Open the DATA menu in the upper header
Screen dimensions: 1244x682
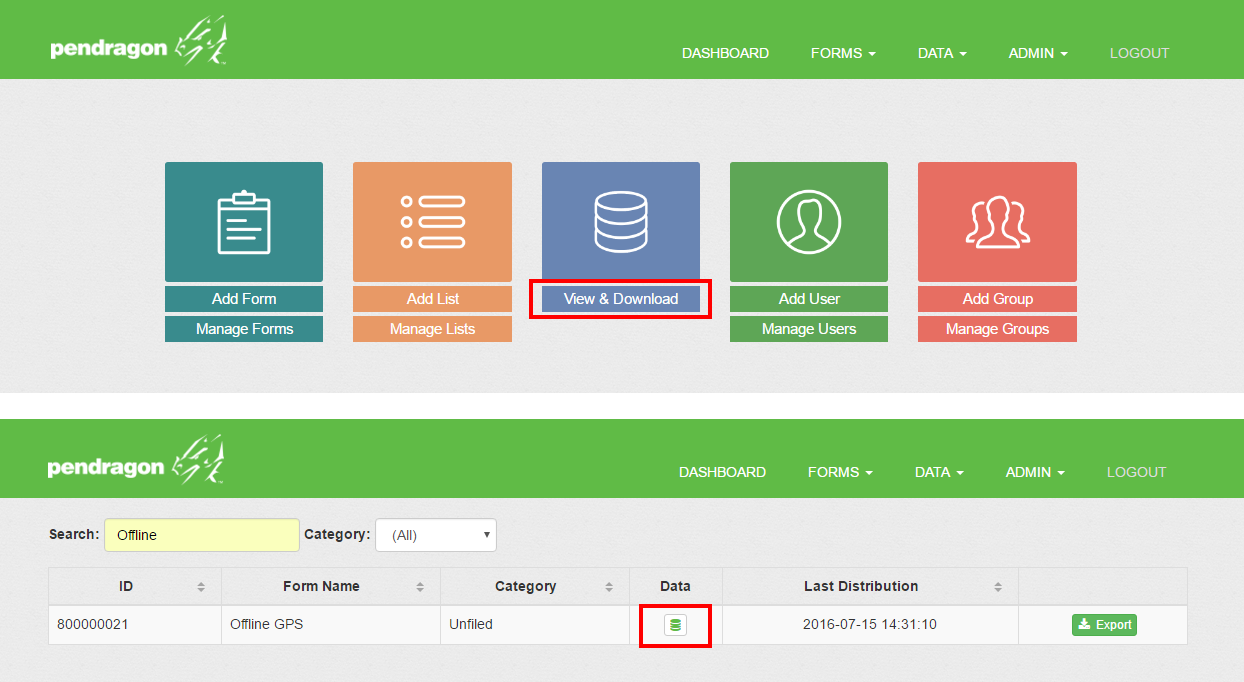tap(942, 53)
